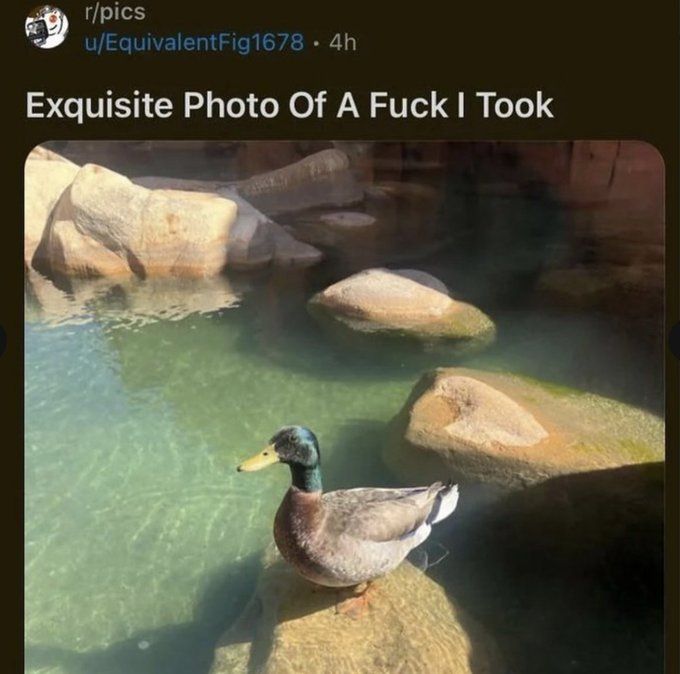Click the 4h post timestamp

coord(343,43)
